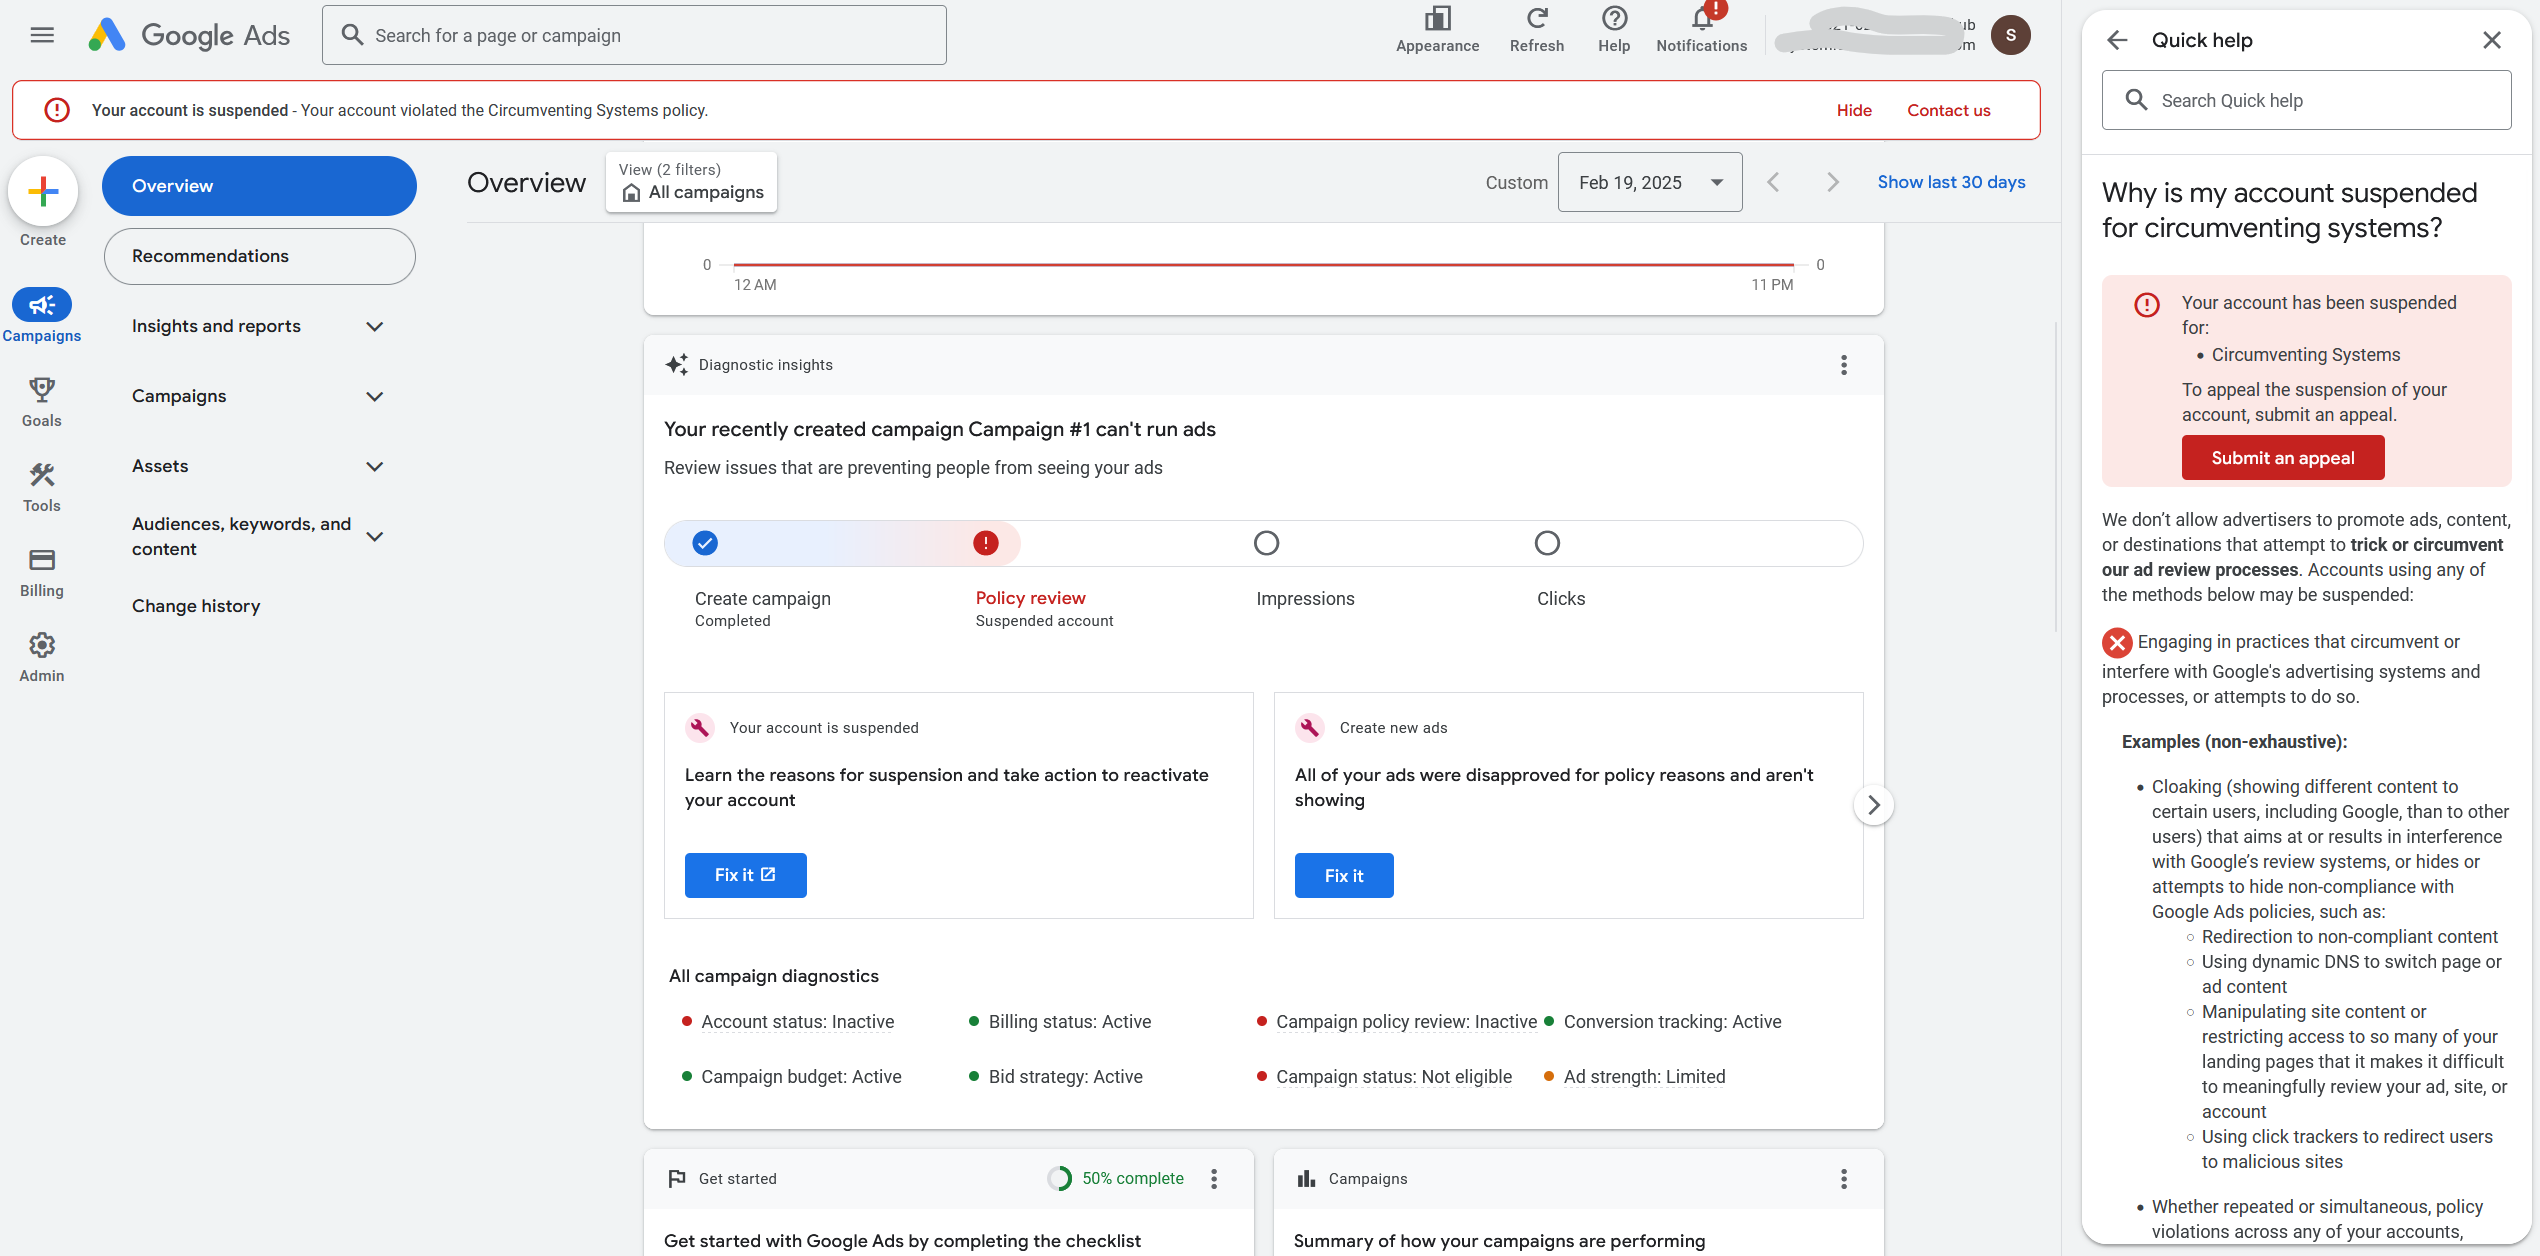Click Submit an appeal button

click(x=2283, y=458)
